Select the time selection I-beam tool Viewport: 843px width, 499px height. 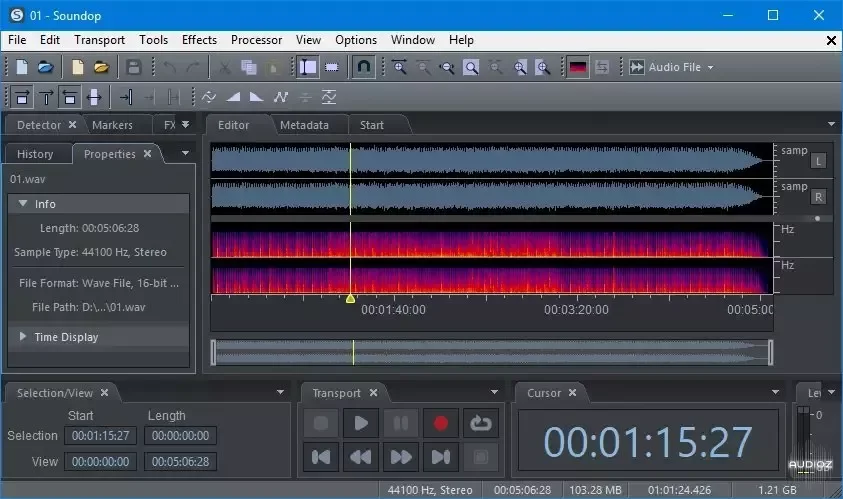point(308,67)
